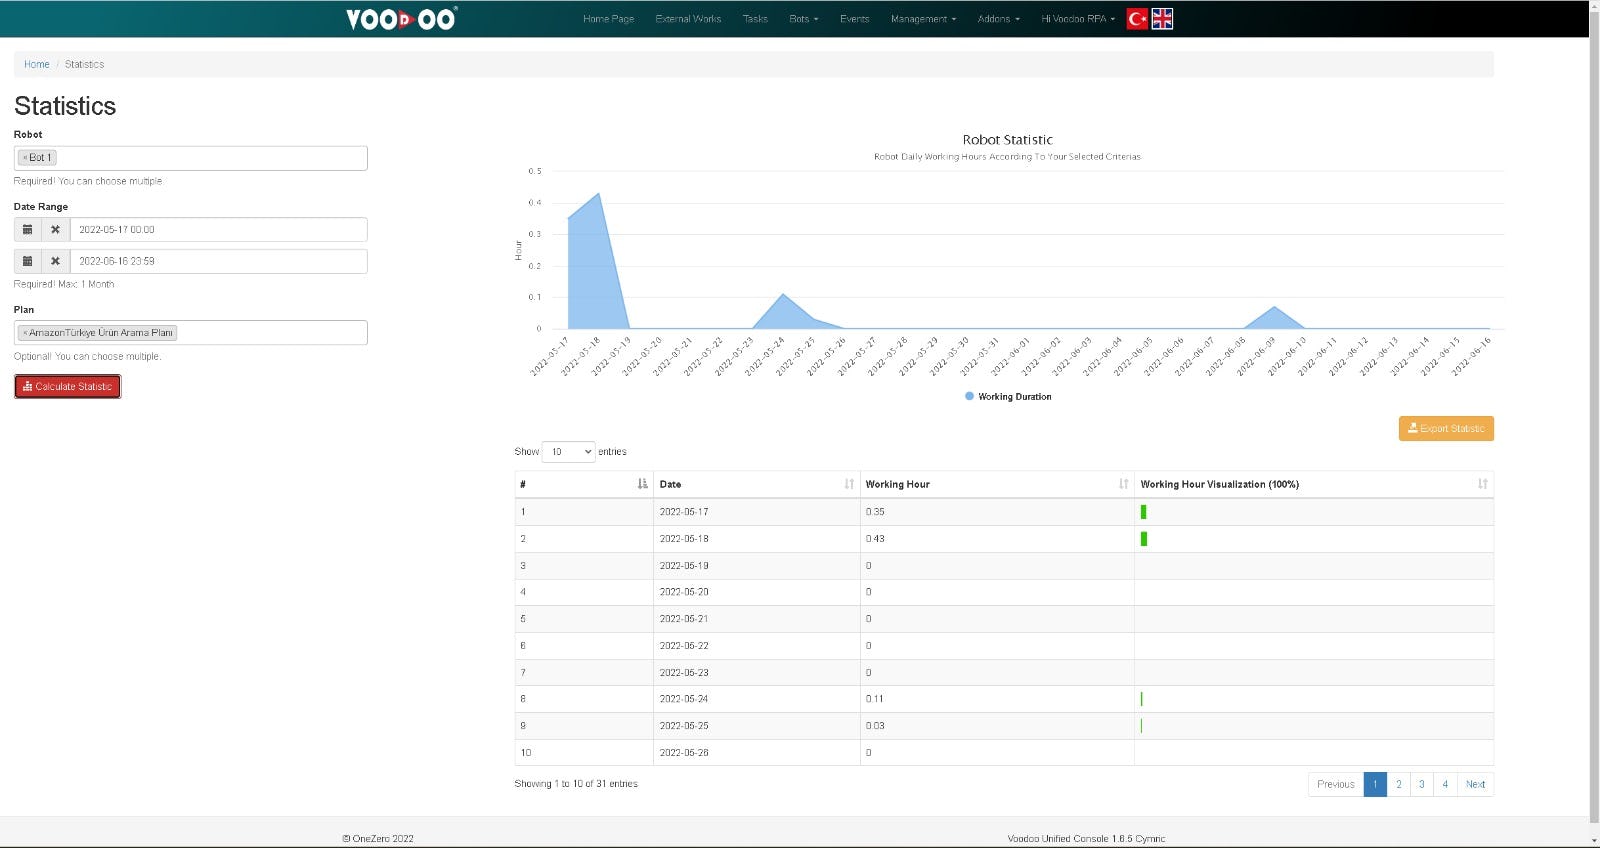Viewport: 1600px width, 848px height.
Task: Switch language with Turkish flag icon
Action: [1137, 19]
